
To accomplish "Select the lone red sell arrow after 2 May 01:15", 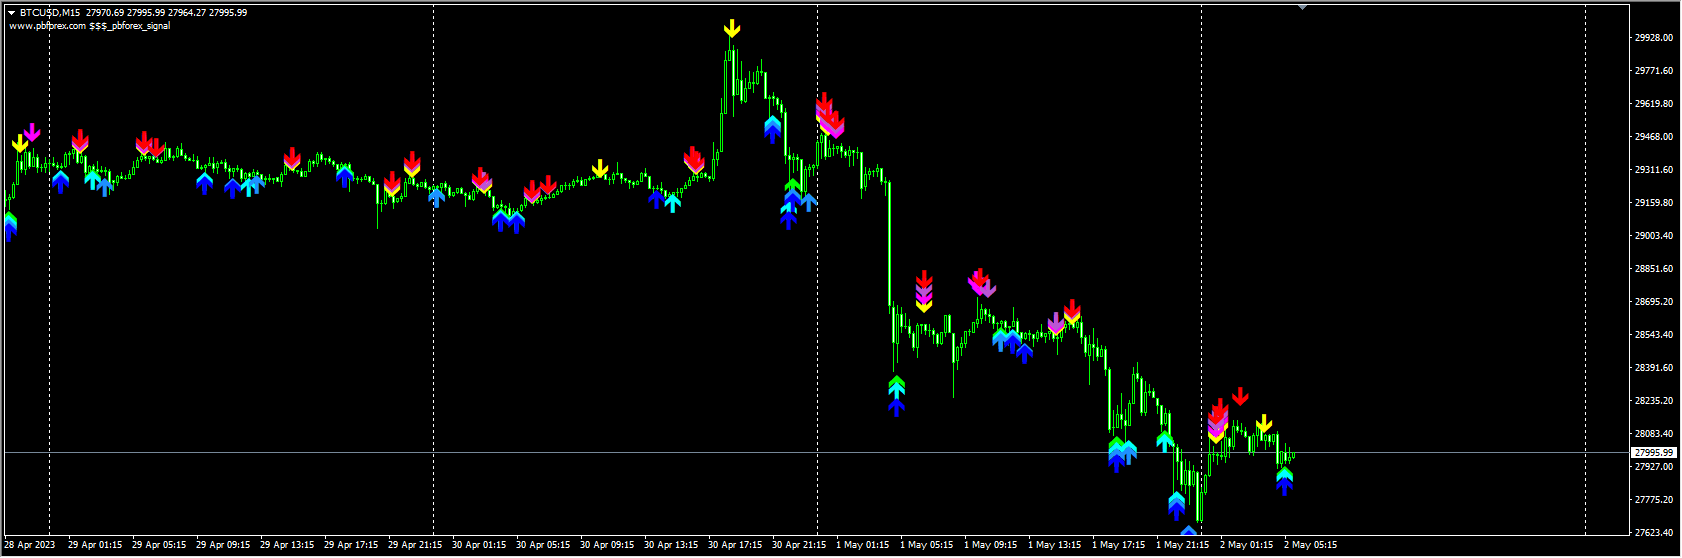I will point(1240,397).
